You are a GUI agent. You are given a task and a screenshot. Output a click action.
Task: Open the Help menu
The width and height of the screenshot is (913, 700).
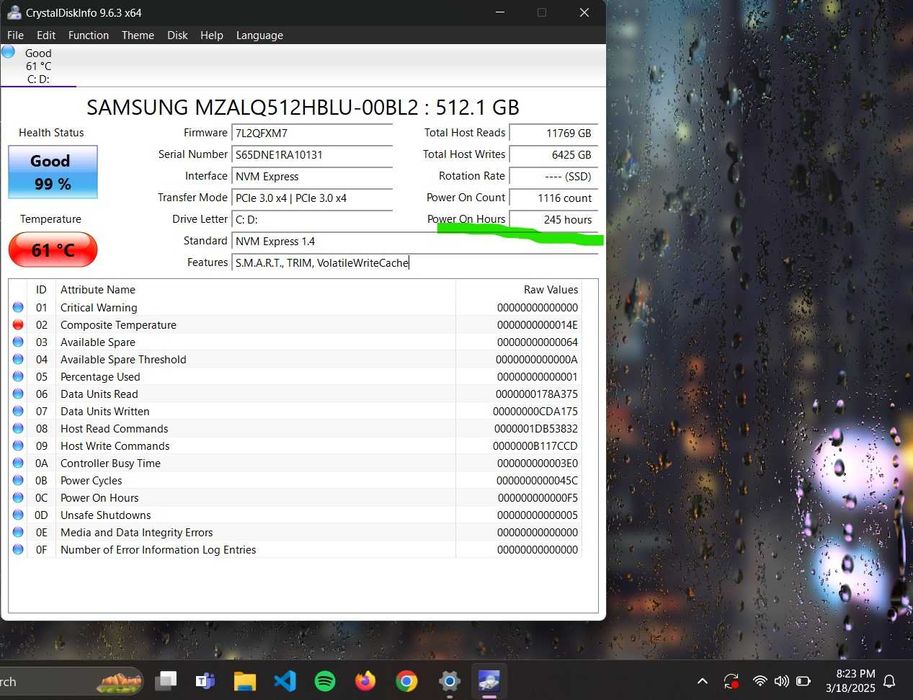(211, 36)
